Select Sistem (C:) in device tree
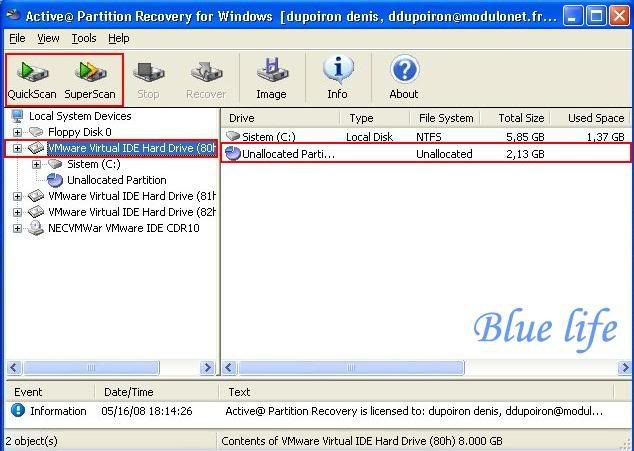This screenshot has height=451, width=634. tap(94, 164)
